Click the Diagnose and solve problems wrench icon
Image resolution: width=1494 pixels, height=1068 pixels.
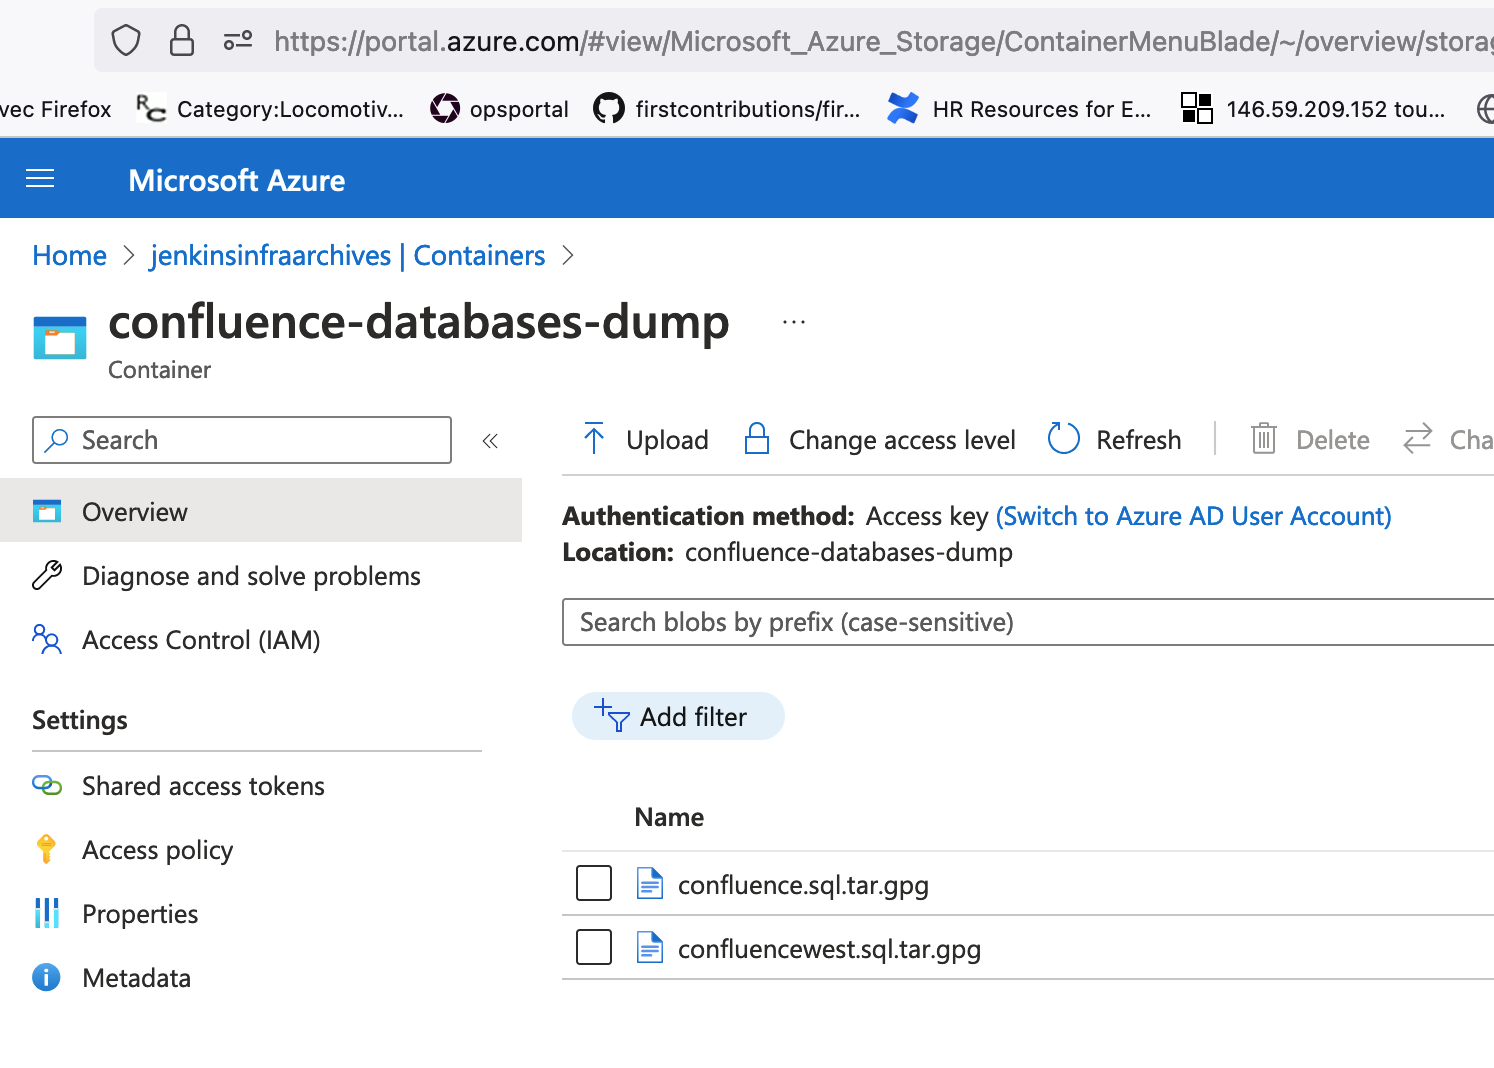46,576
